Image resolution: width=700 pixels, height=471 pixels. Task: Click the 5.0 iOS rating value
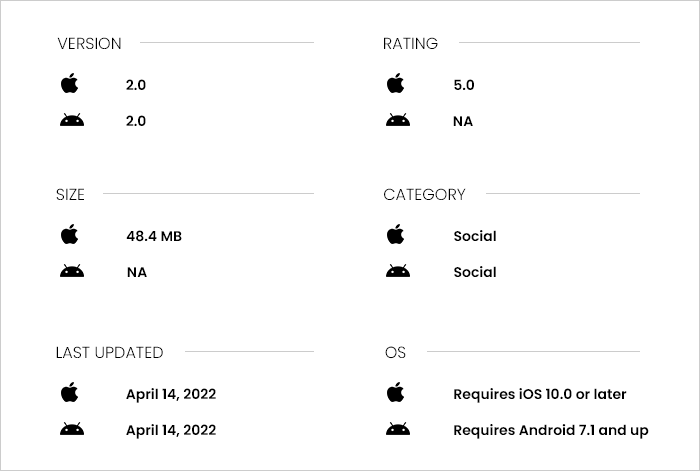[464, 85]
